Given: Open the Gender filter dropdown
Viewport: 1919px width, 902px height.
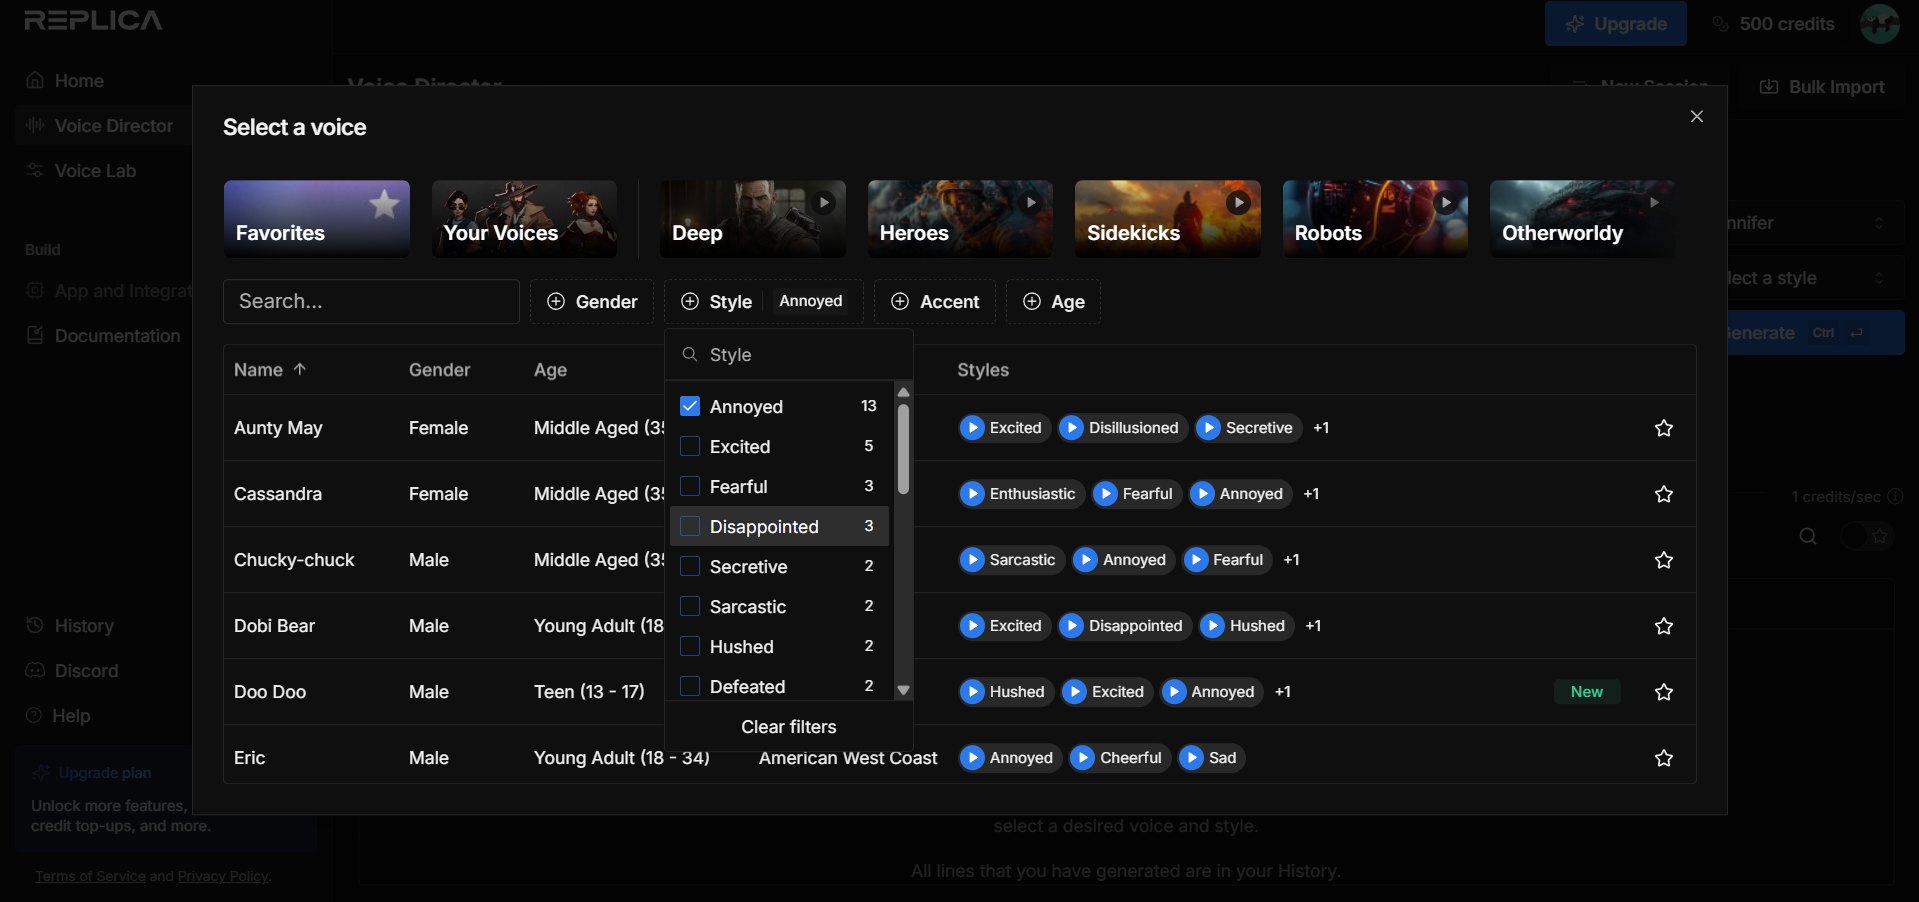Looking at the screenshot, I should (592, 301).
